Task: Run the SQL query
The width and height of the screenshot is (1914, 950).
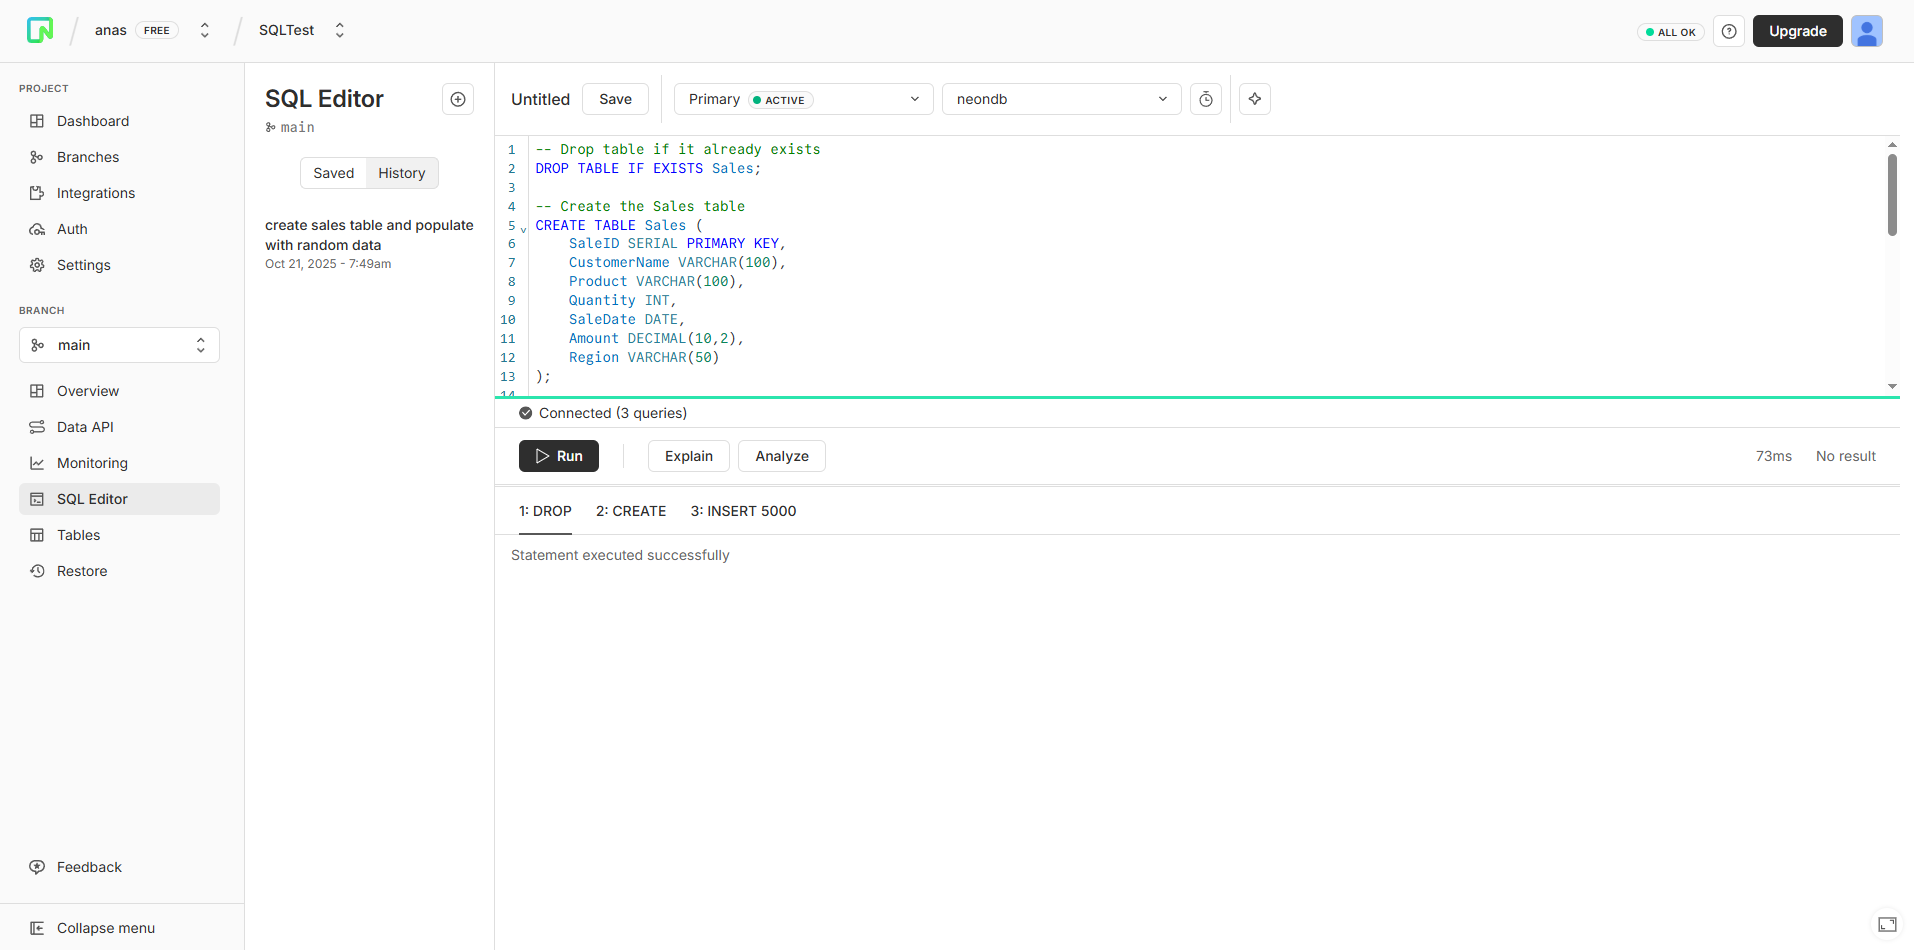Action: (558, 456)
